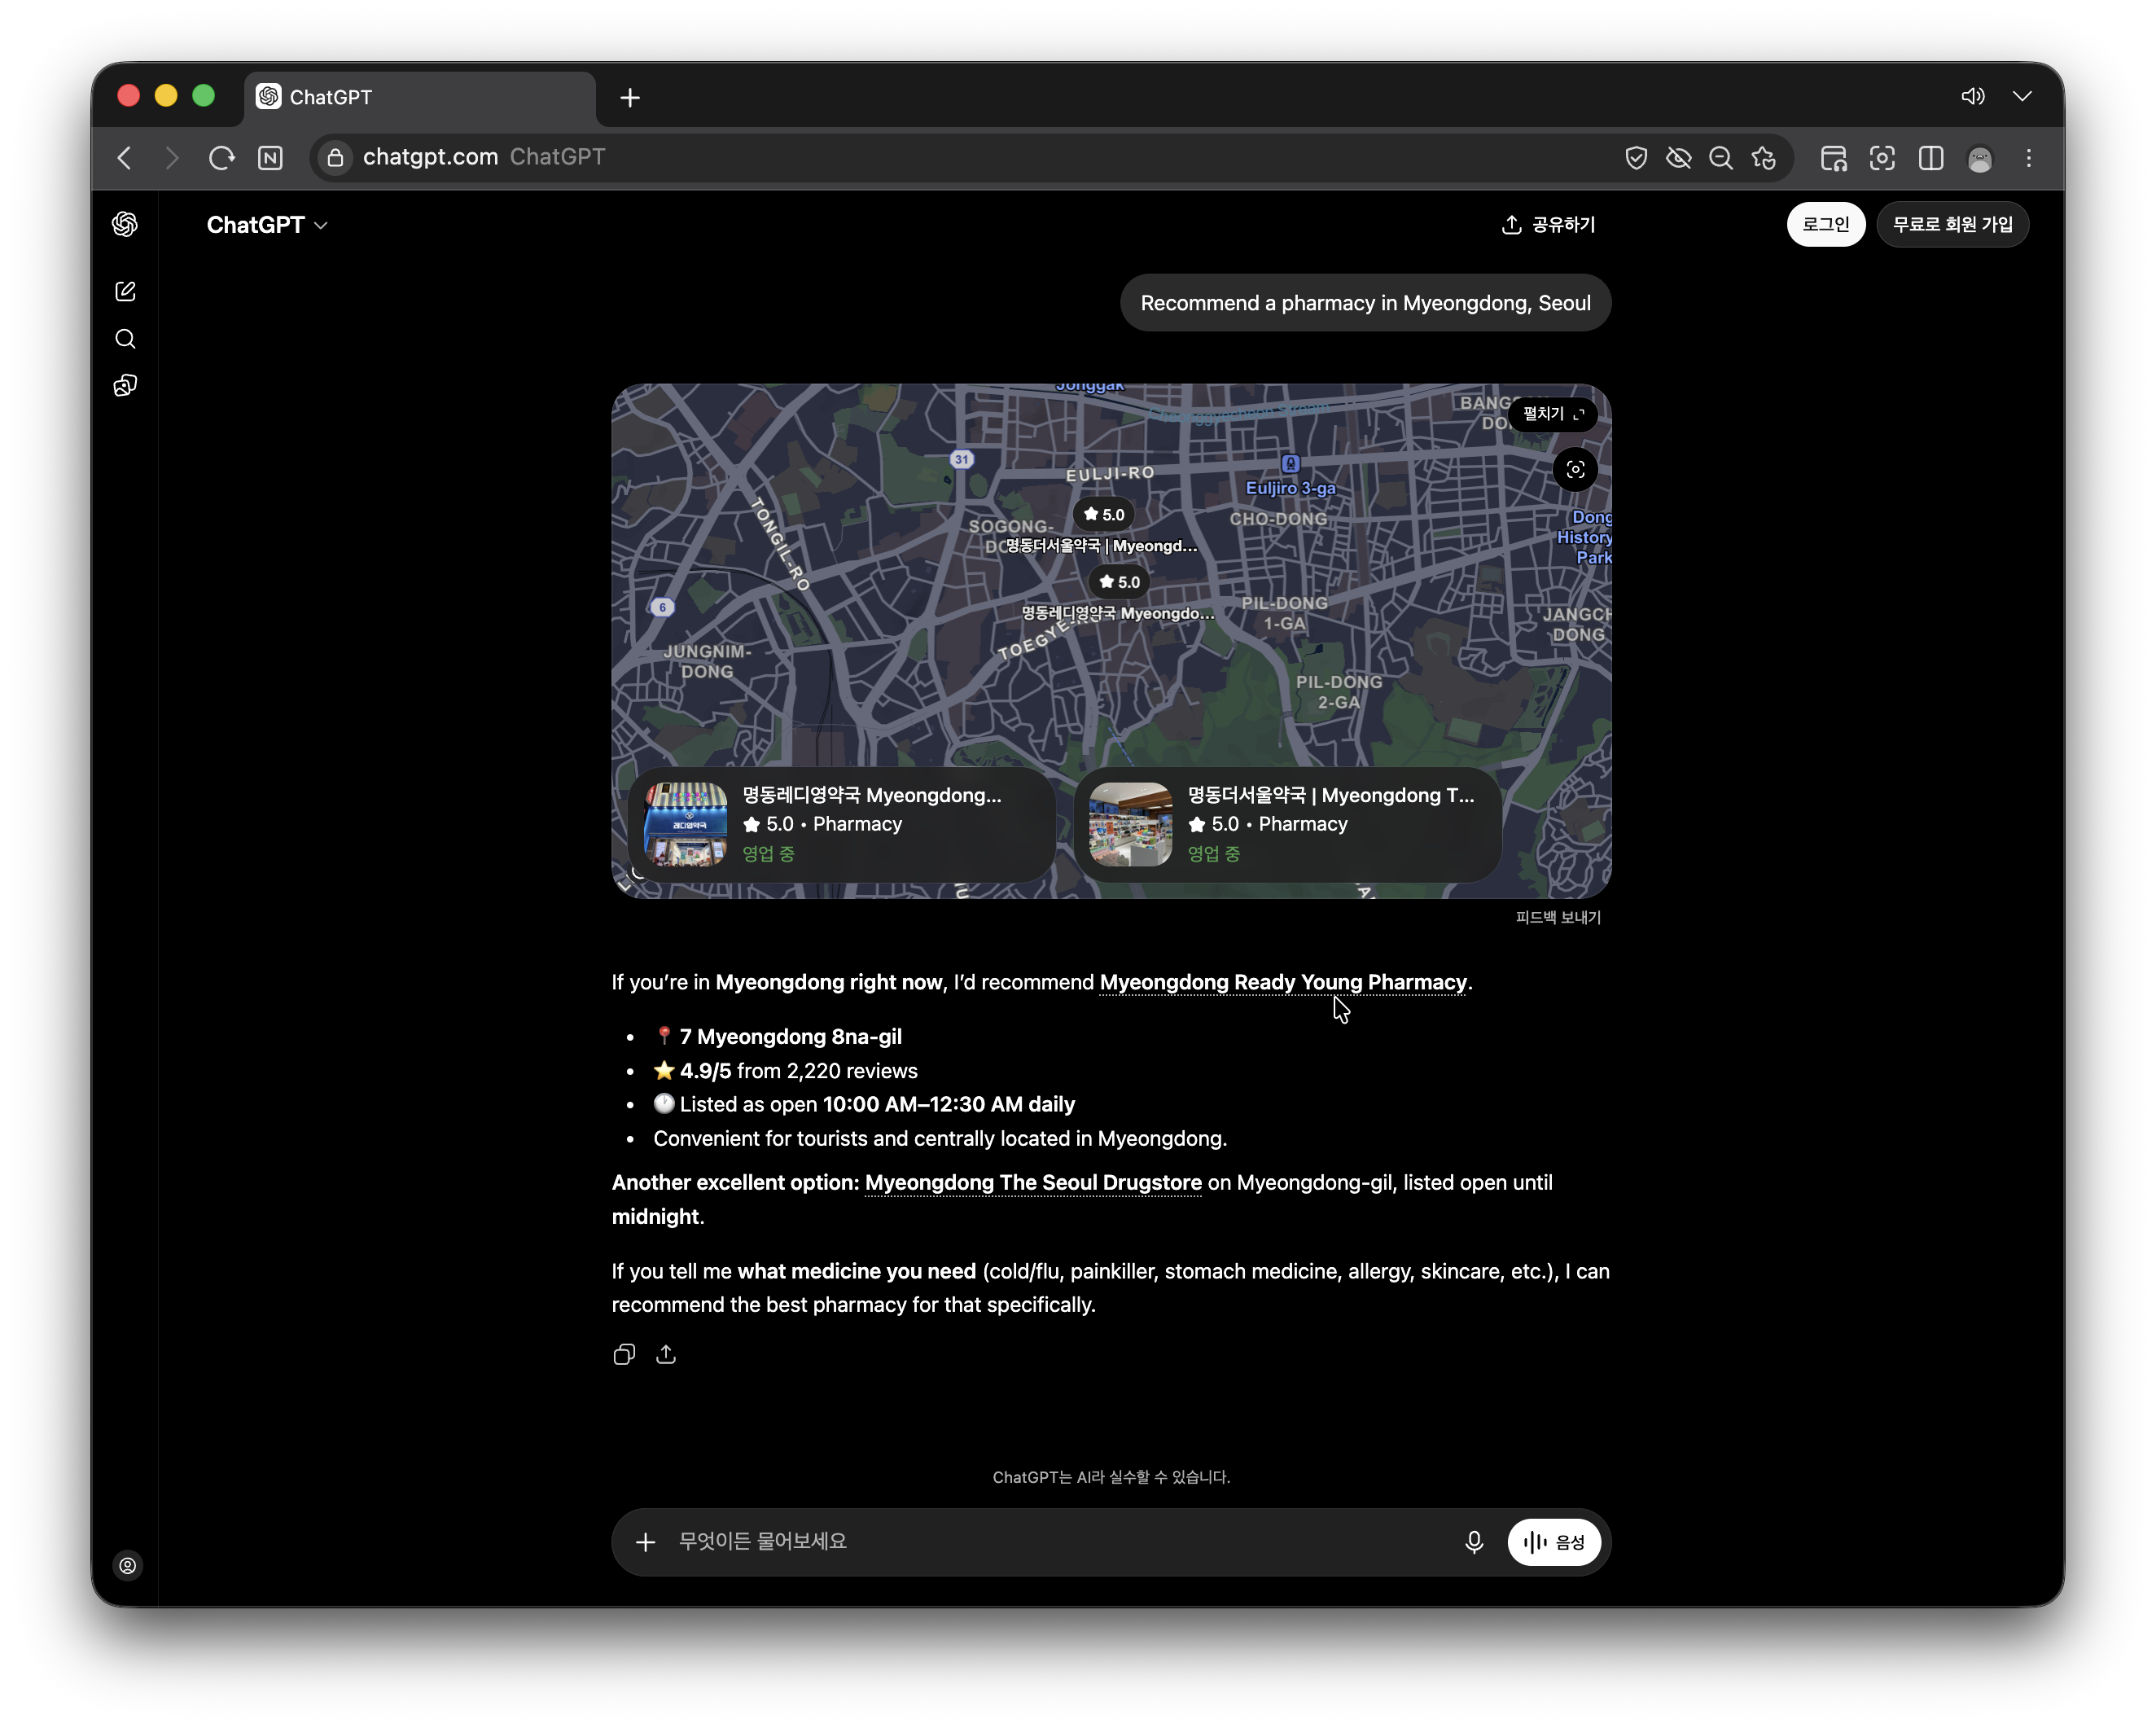The width and height of the screenshot is (2156, 1728).
Task: Go forward in browser history
Action: pyautogui.click(x=172, y=158)
